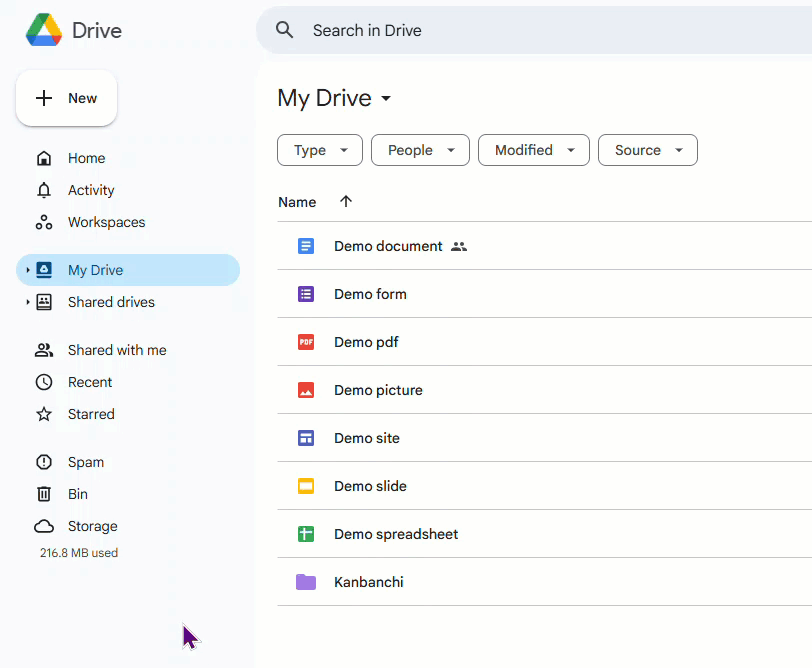Click the Search in Drive field

(533, 30)
